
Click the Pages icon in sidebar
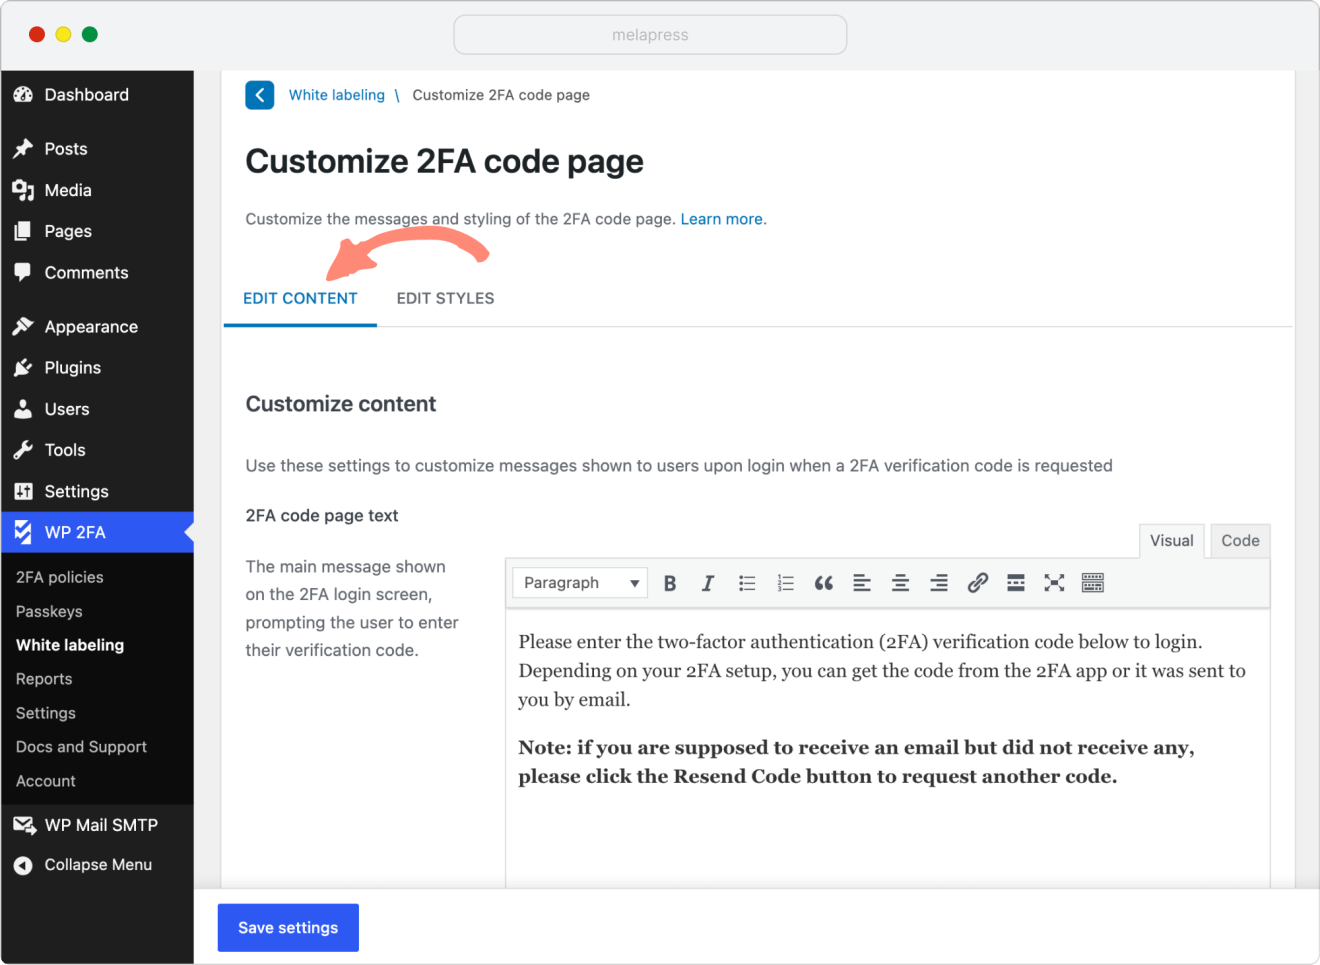click(x=23, y=231)
